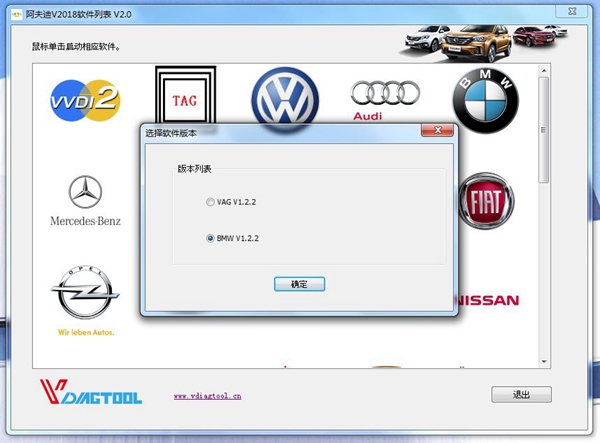Select the Nissan brand logo
Viewport: 600px width, 443px height.
489,300
